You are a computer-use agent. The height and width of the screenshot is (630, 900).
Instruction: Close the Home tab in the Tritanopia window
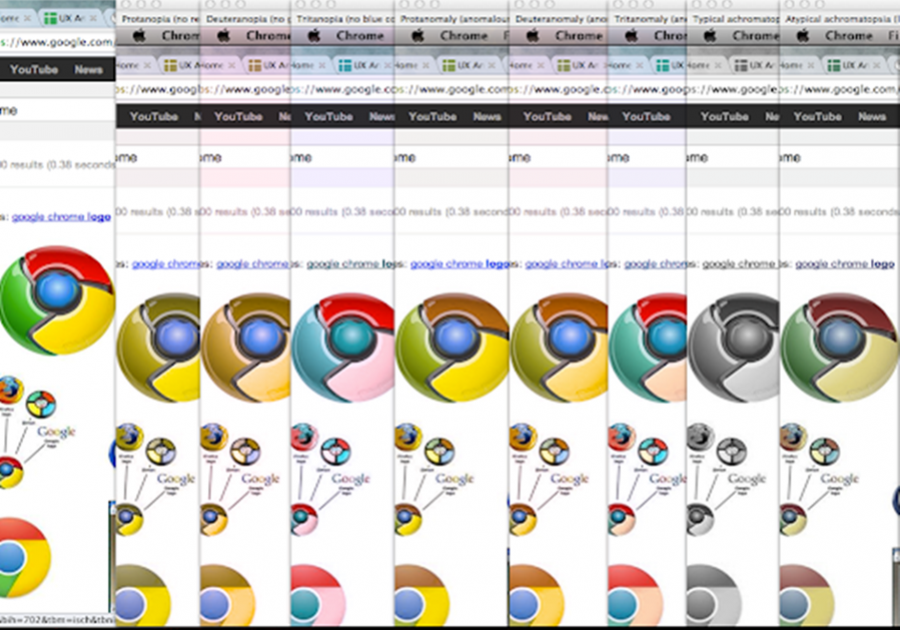click(x=322, y=65)
